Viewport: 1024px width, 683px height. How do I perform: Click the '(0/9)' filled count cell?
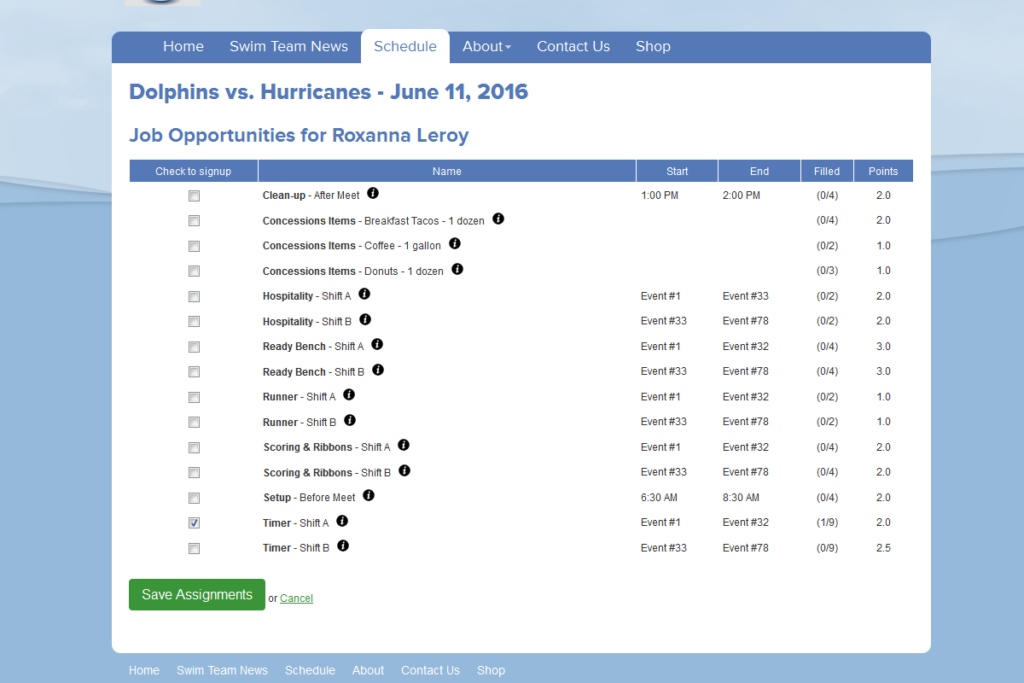coord(827,548)
